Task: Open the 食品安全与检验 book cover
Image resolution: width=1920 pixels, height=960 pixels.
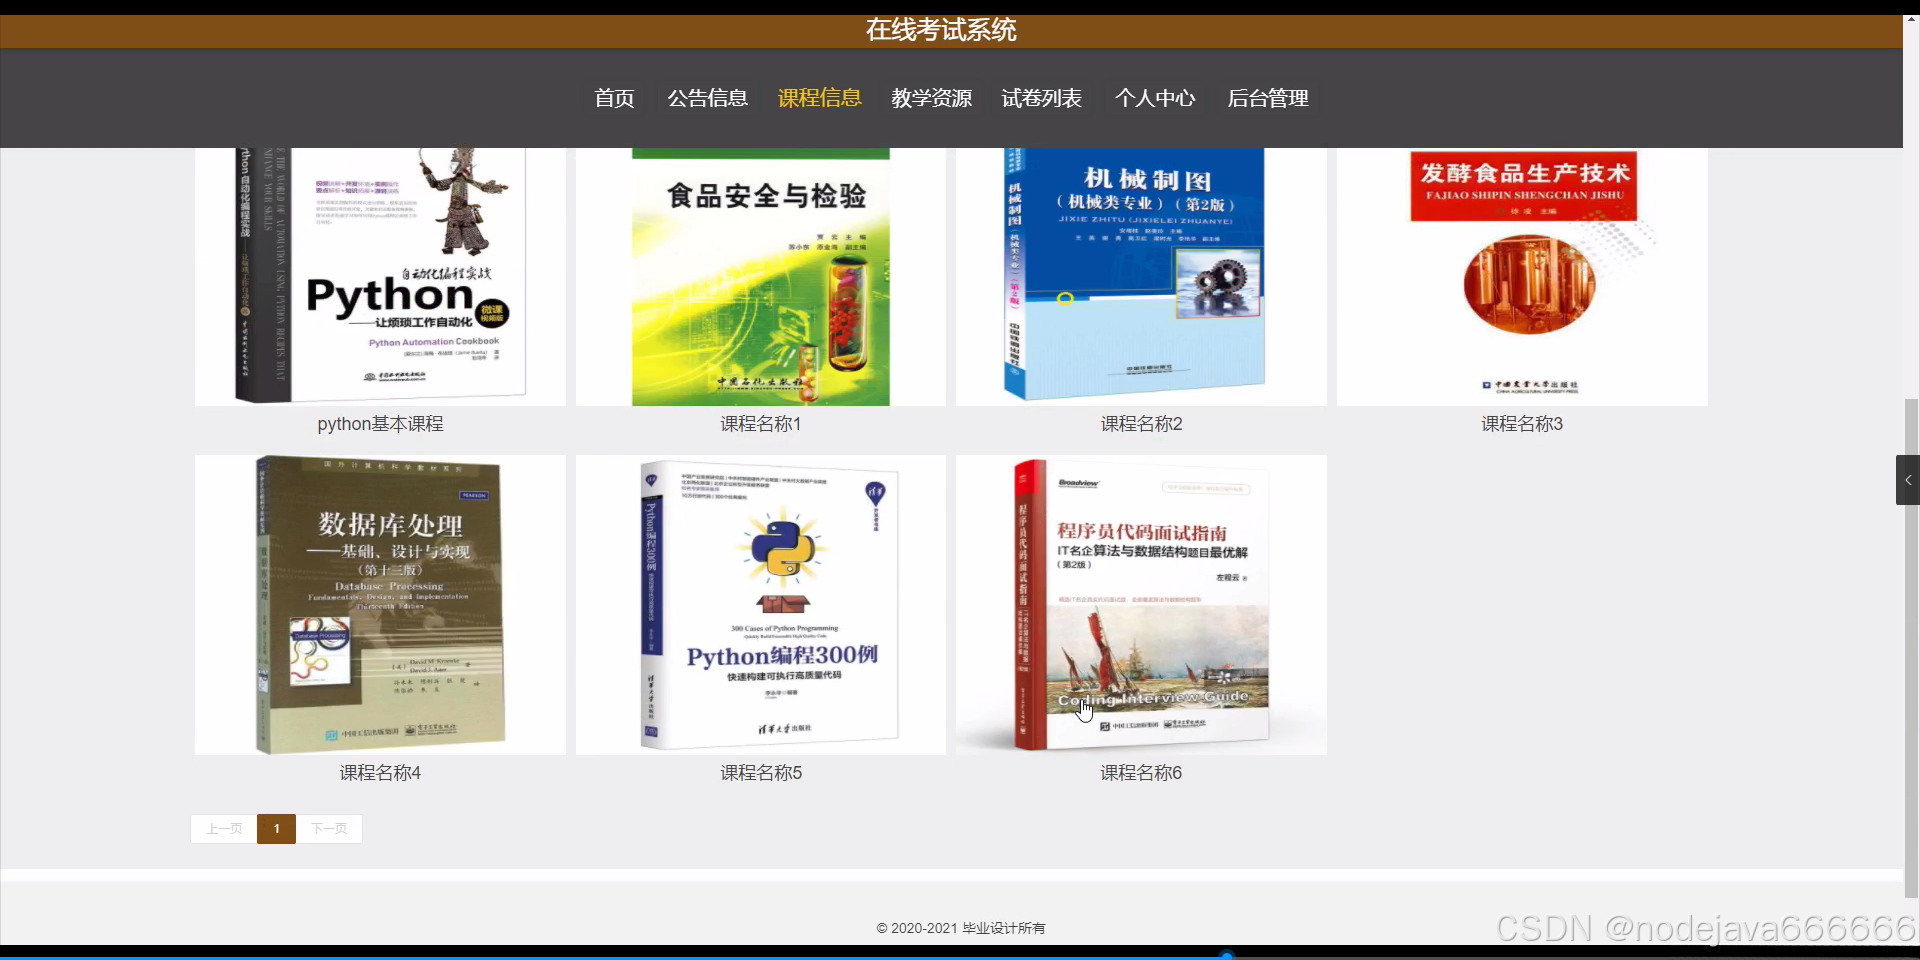Action: tap(760, 277)
